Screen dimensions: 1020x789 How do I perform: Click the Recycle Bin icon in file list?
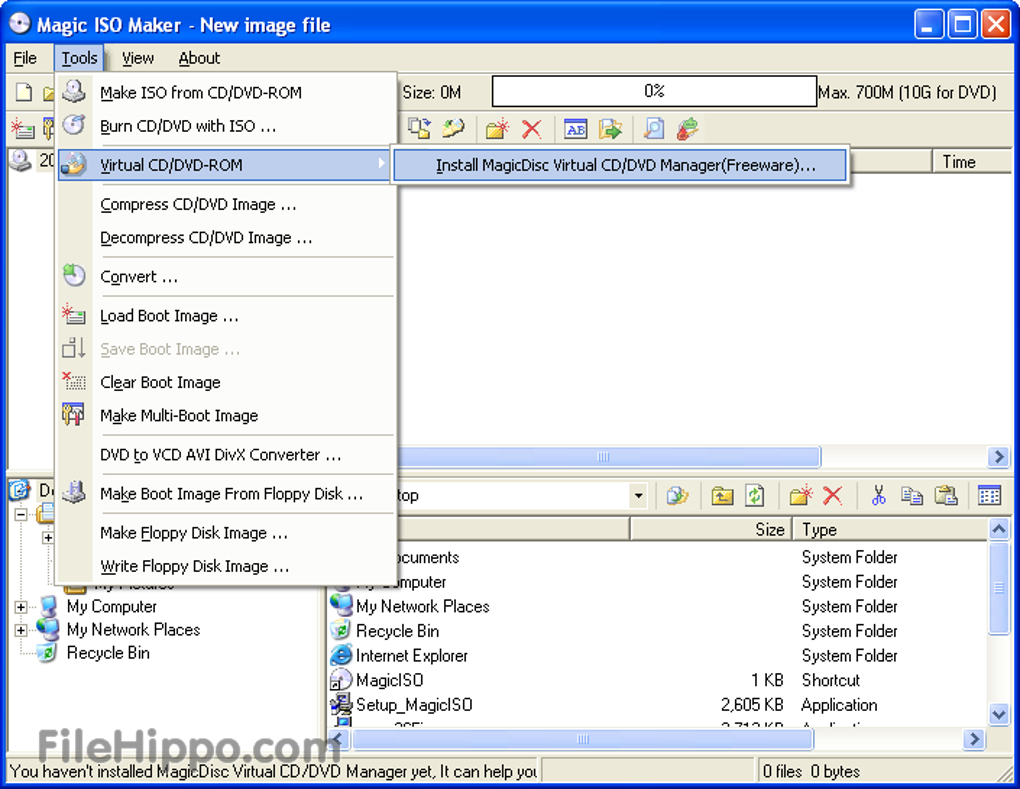point(340,630)
